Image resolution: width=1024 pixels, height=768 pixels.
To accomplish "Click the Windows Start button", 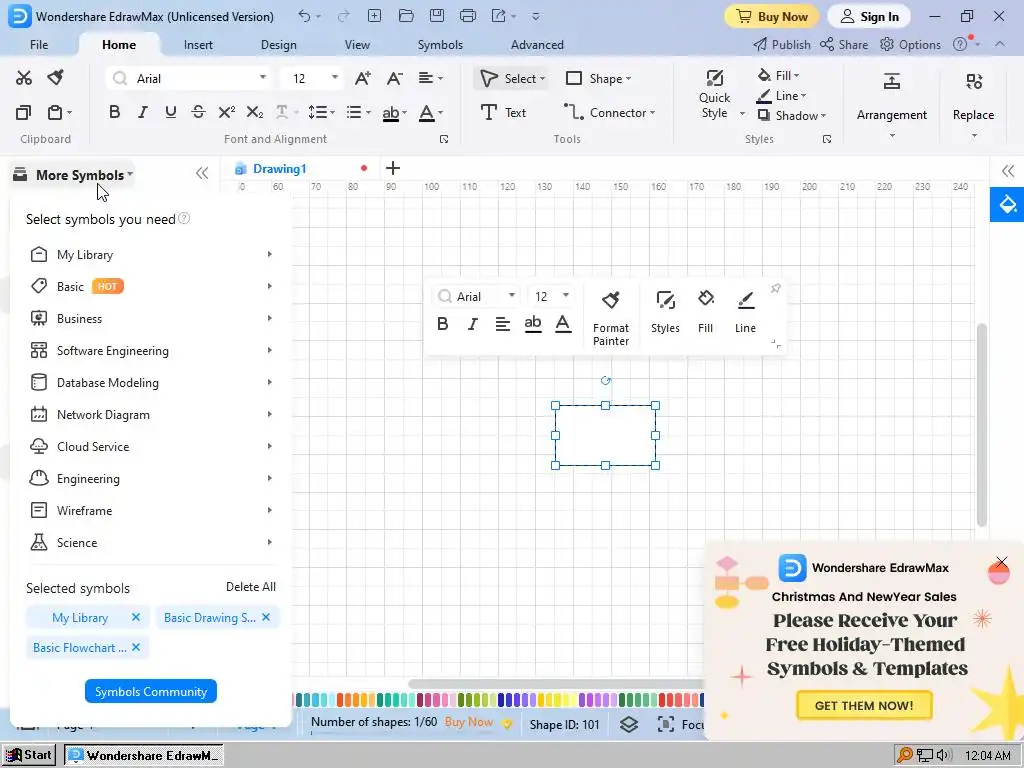I will click(x=28, y=755).
